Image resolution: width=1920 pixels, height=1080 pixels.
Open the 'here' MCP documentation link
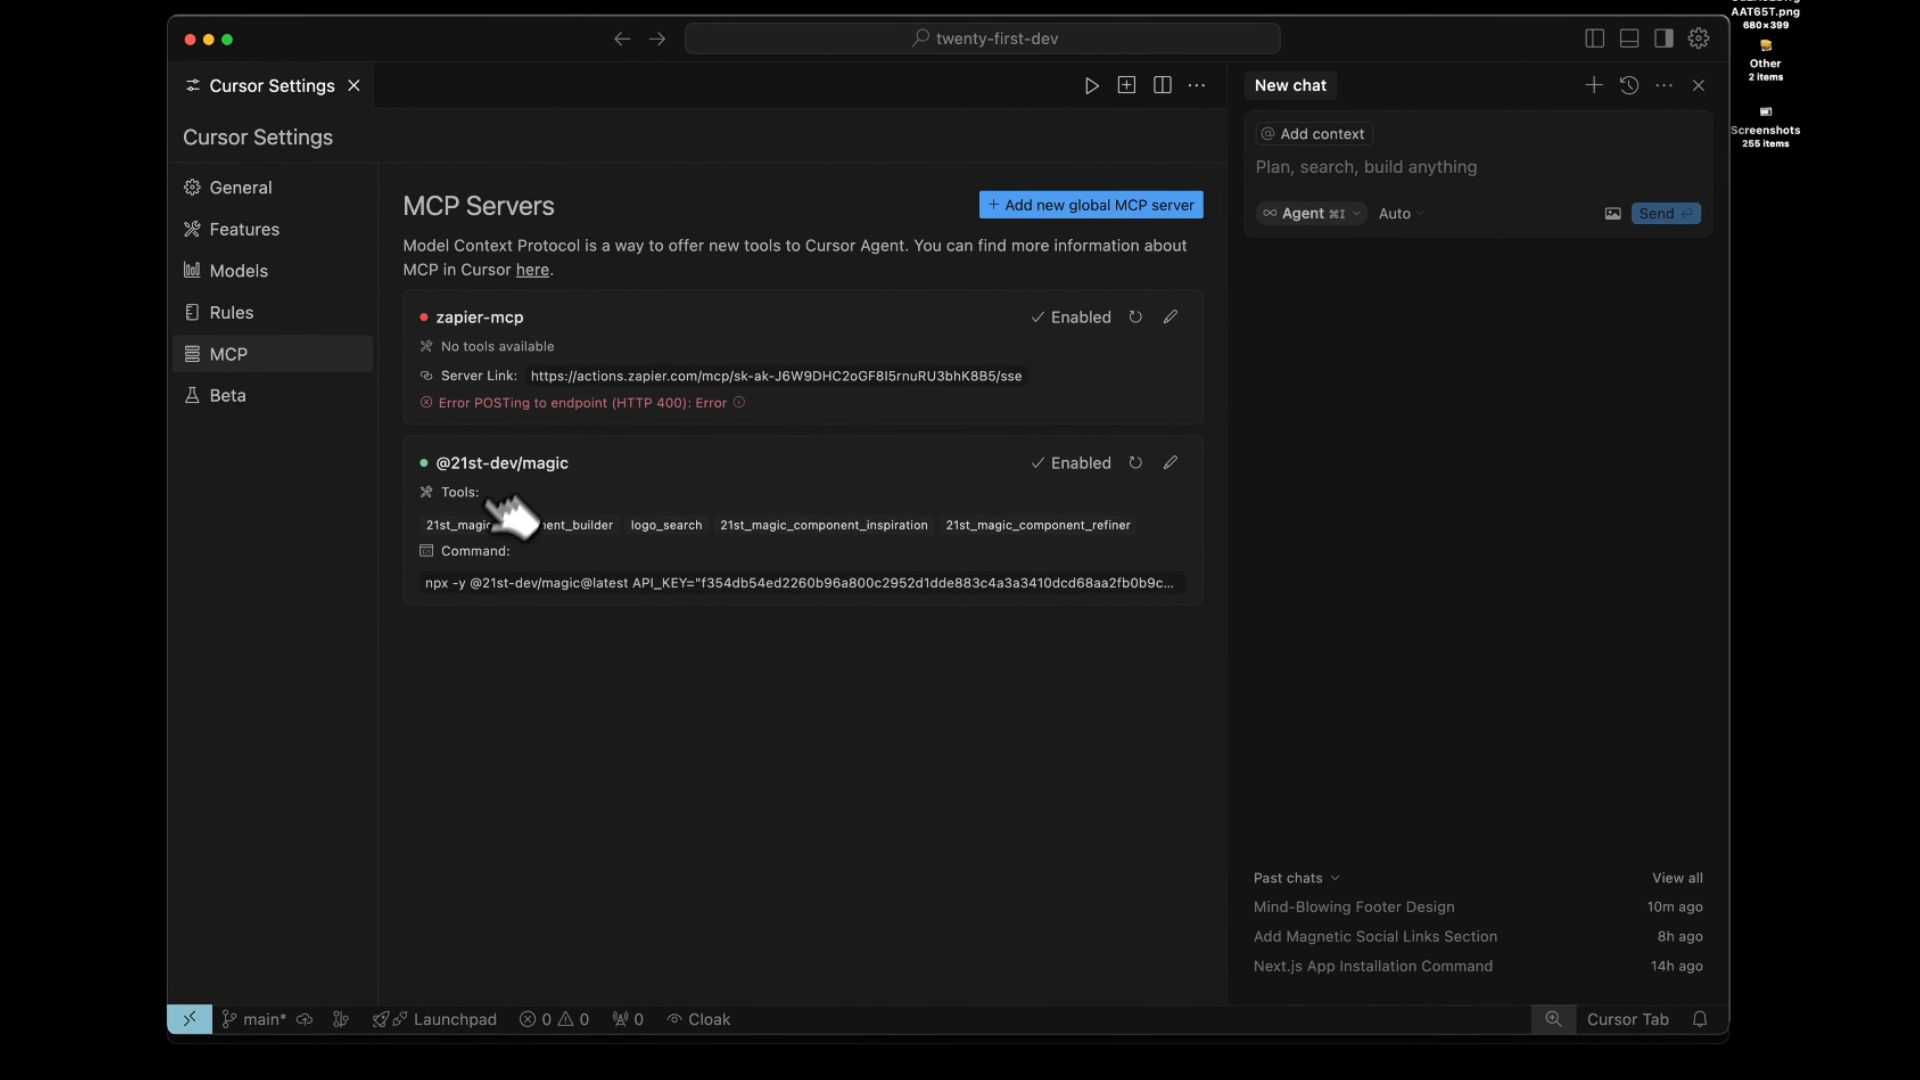[532, 270]
